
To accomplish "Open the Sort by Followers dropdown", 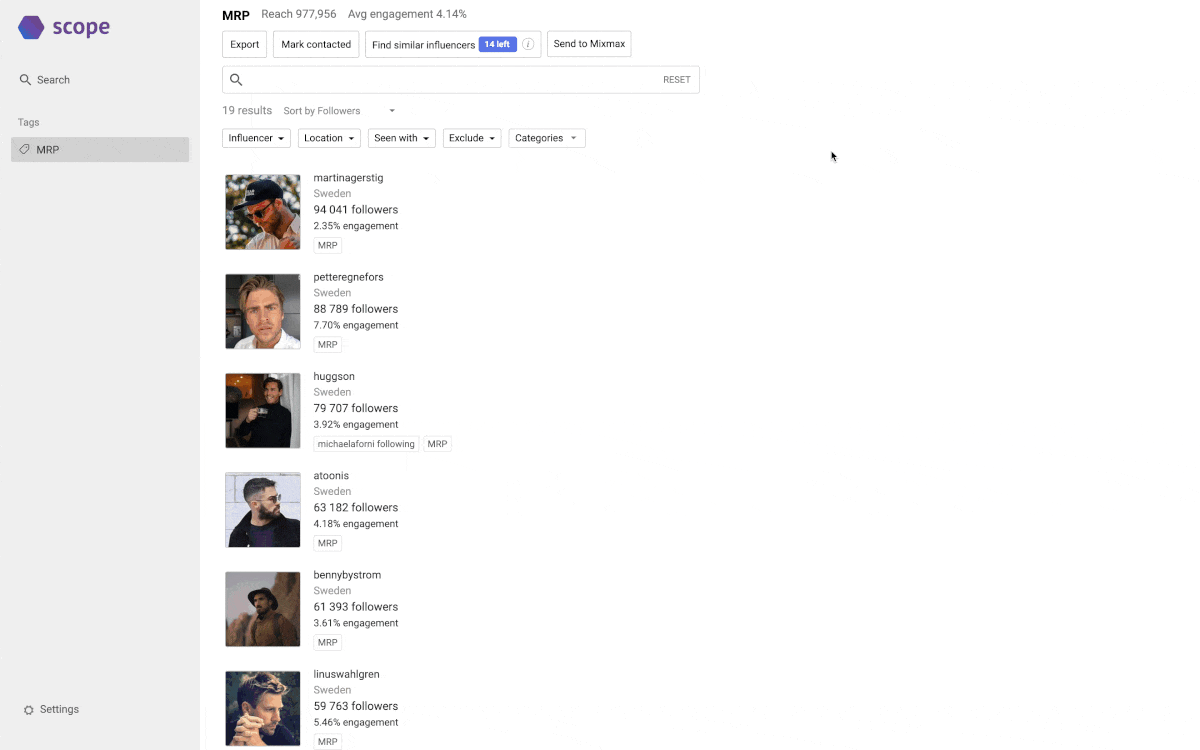I will point(340,111).
